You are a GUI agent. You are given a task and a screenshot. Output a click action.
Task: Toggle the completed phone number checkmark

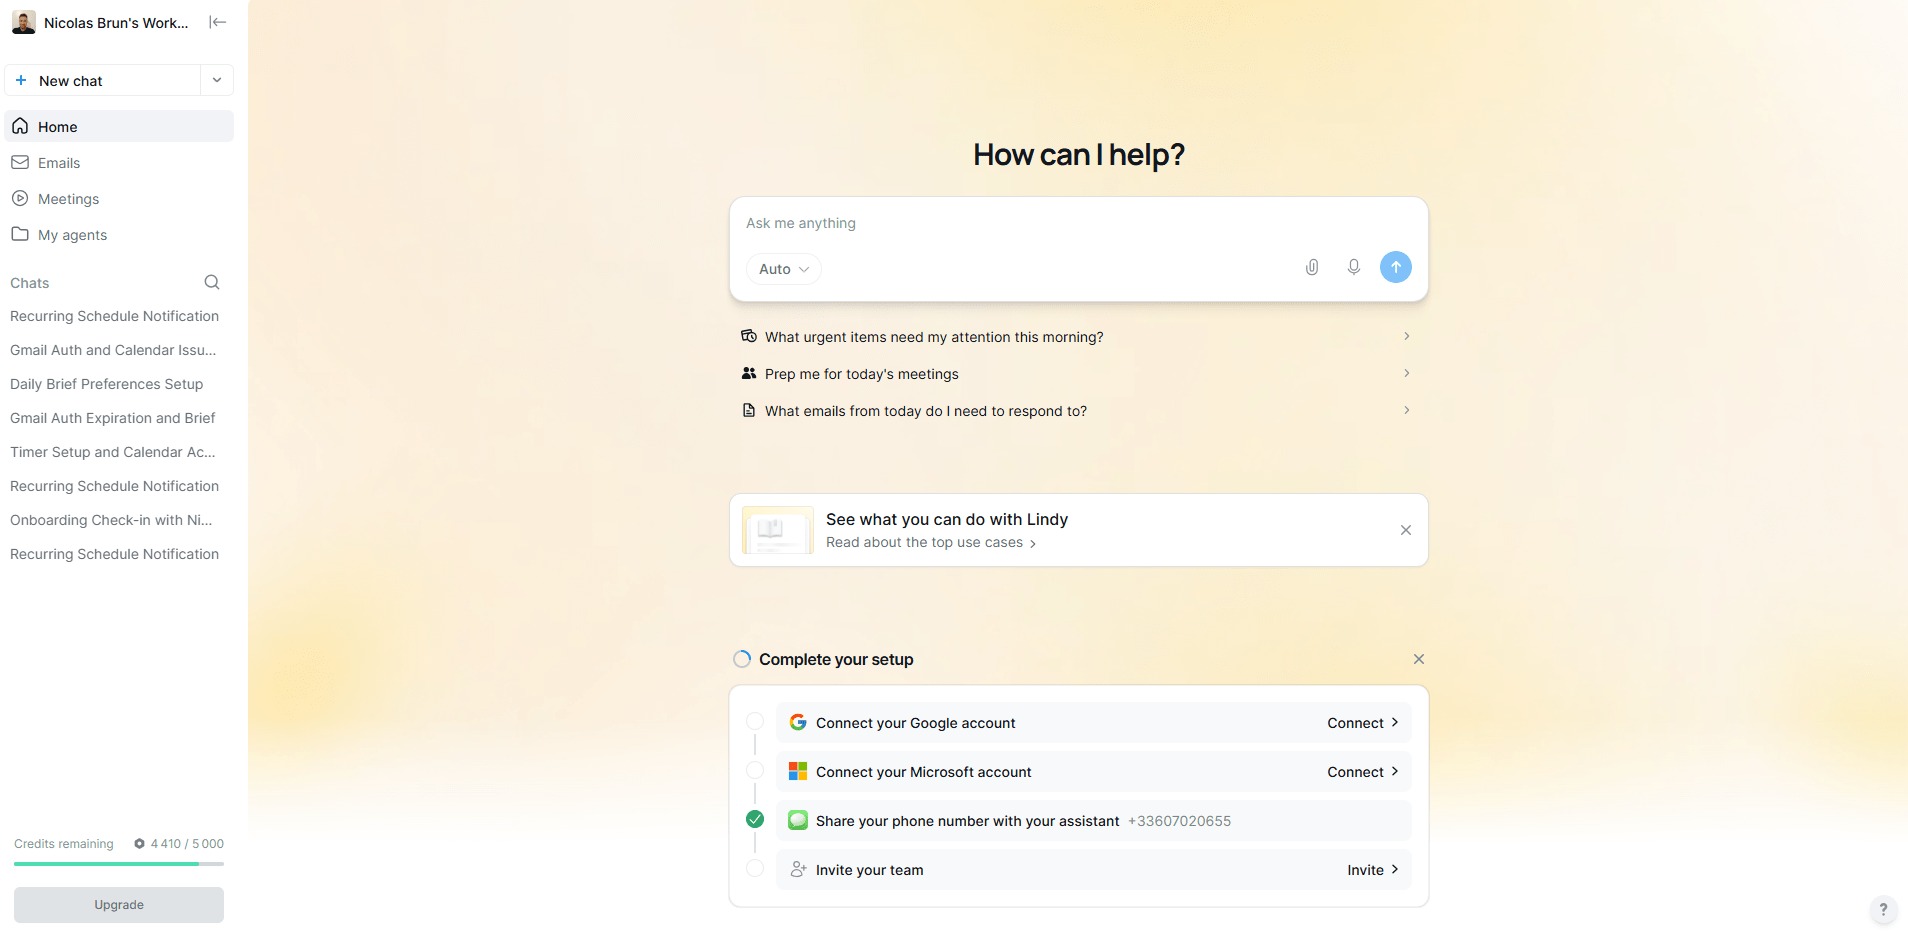click(x=755, y=819)
